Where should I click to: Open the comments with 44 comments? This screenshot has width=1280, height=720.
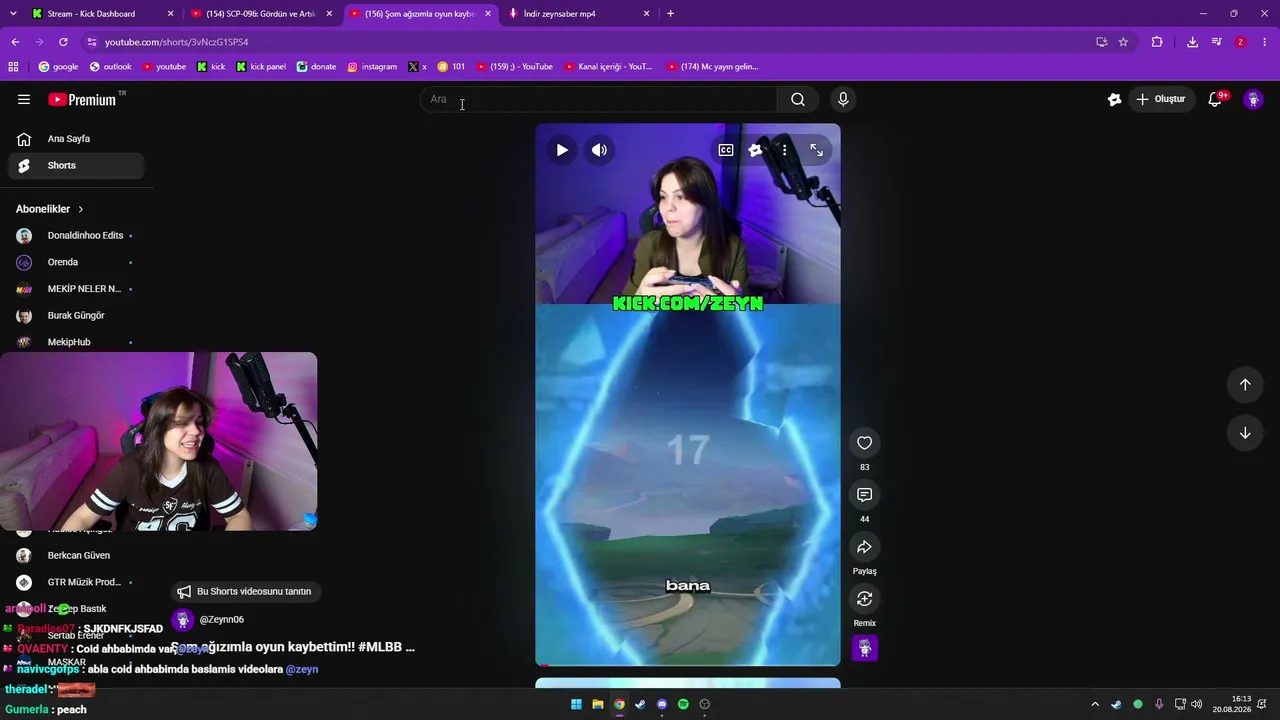pos(865,495)
